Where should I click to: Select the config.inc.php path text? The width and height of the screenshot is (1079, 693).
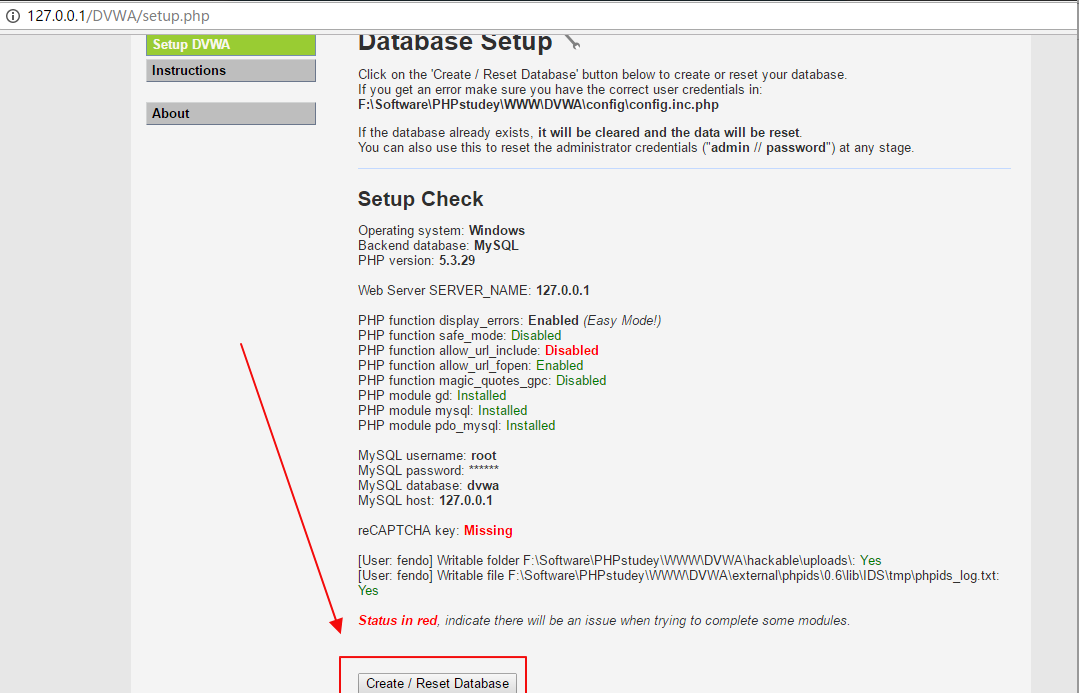(x=538, y=105)
